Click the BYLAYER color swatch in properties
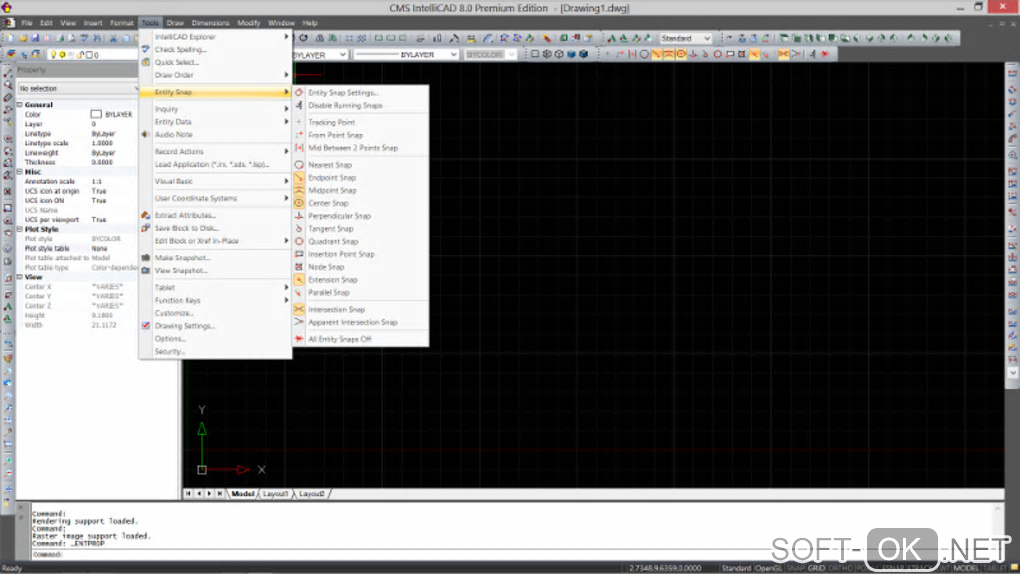The height and width of the screenshot is (574, 1020). coord(96,115)
